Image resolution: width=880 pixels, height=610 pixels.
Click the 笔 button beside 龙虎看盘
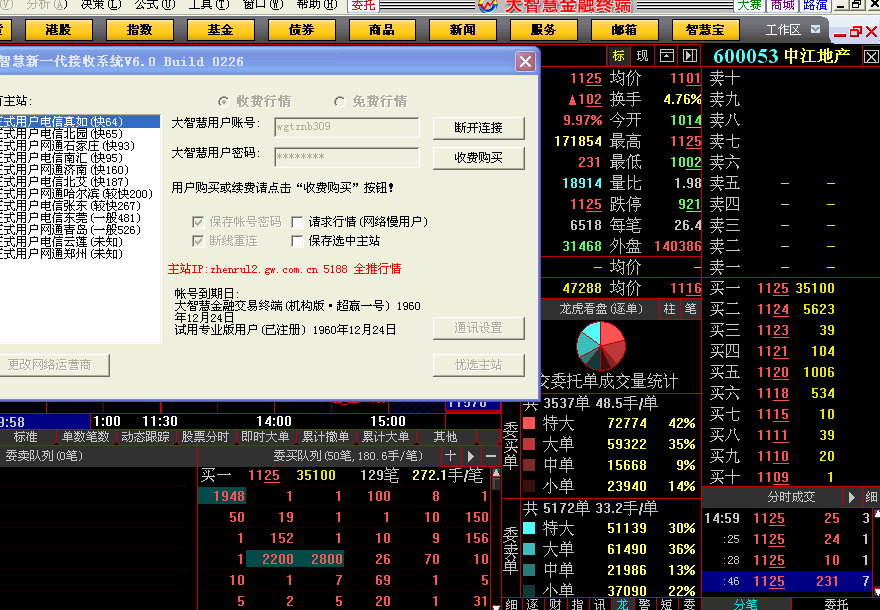(x=690, y=309)
